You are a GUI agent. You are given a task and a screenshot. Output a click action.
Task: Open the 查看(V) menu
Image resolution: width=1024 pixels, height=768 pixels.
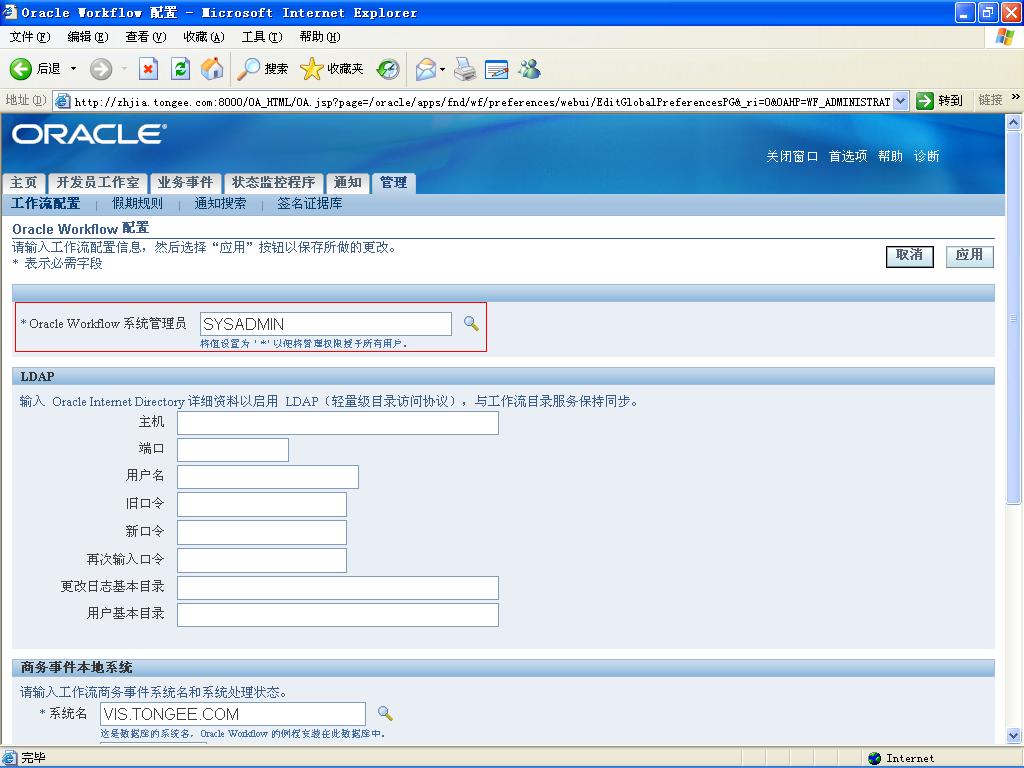pos(146,37)
